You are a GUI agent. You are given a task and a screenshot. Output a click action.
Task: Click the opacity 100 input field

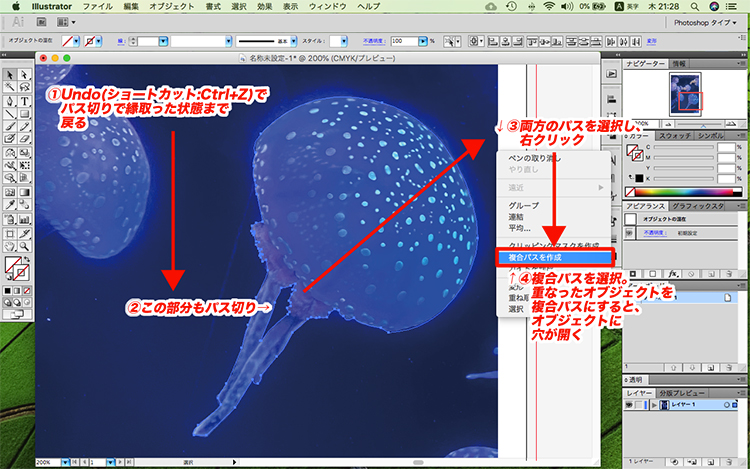click(404, 42)
